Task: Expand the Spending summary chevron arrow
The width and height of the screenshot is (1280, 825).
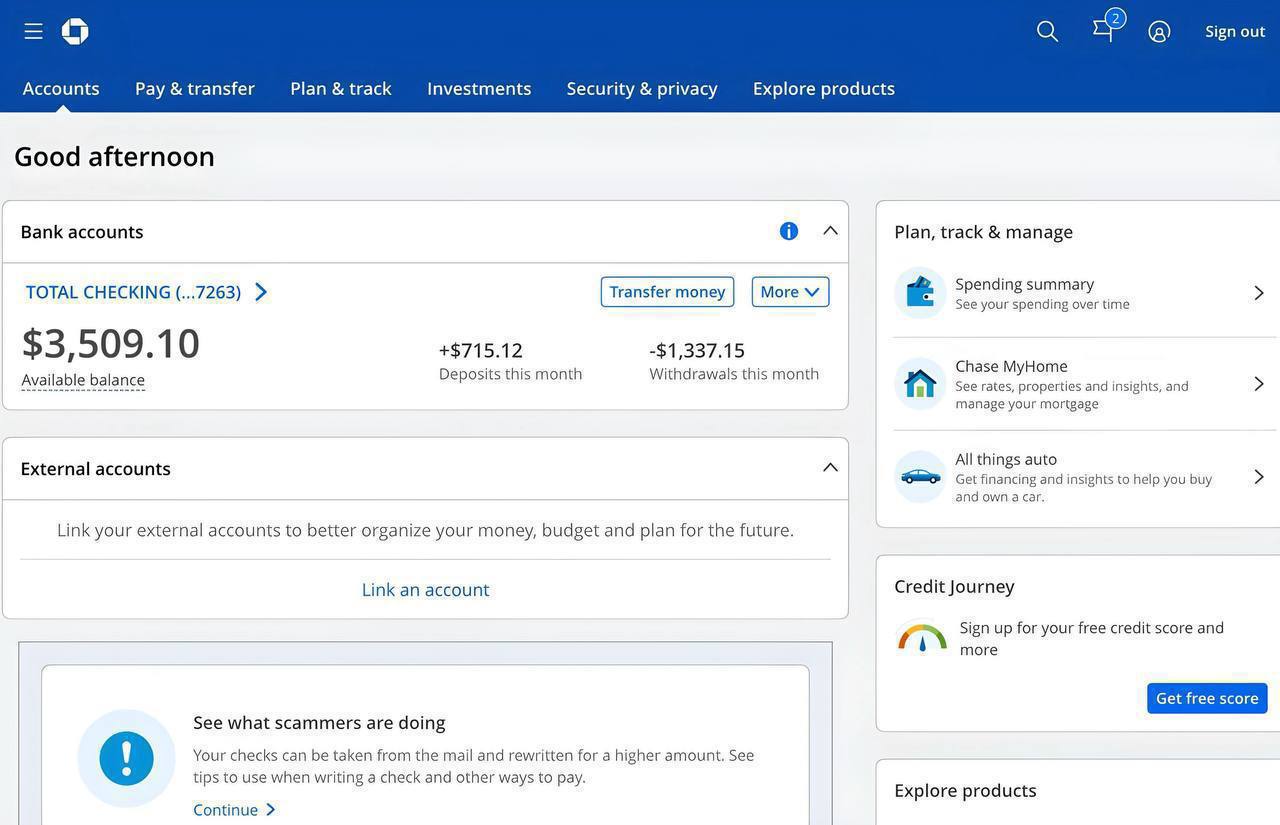Action: pos(1259,293)
